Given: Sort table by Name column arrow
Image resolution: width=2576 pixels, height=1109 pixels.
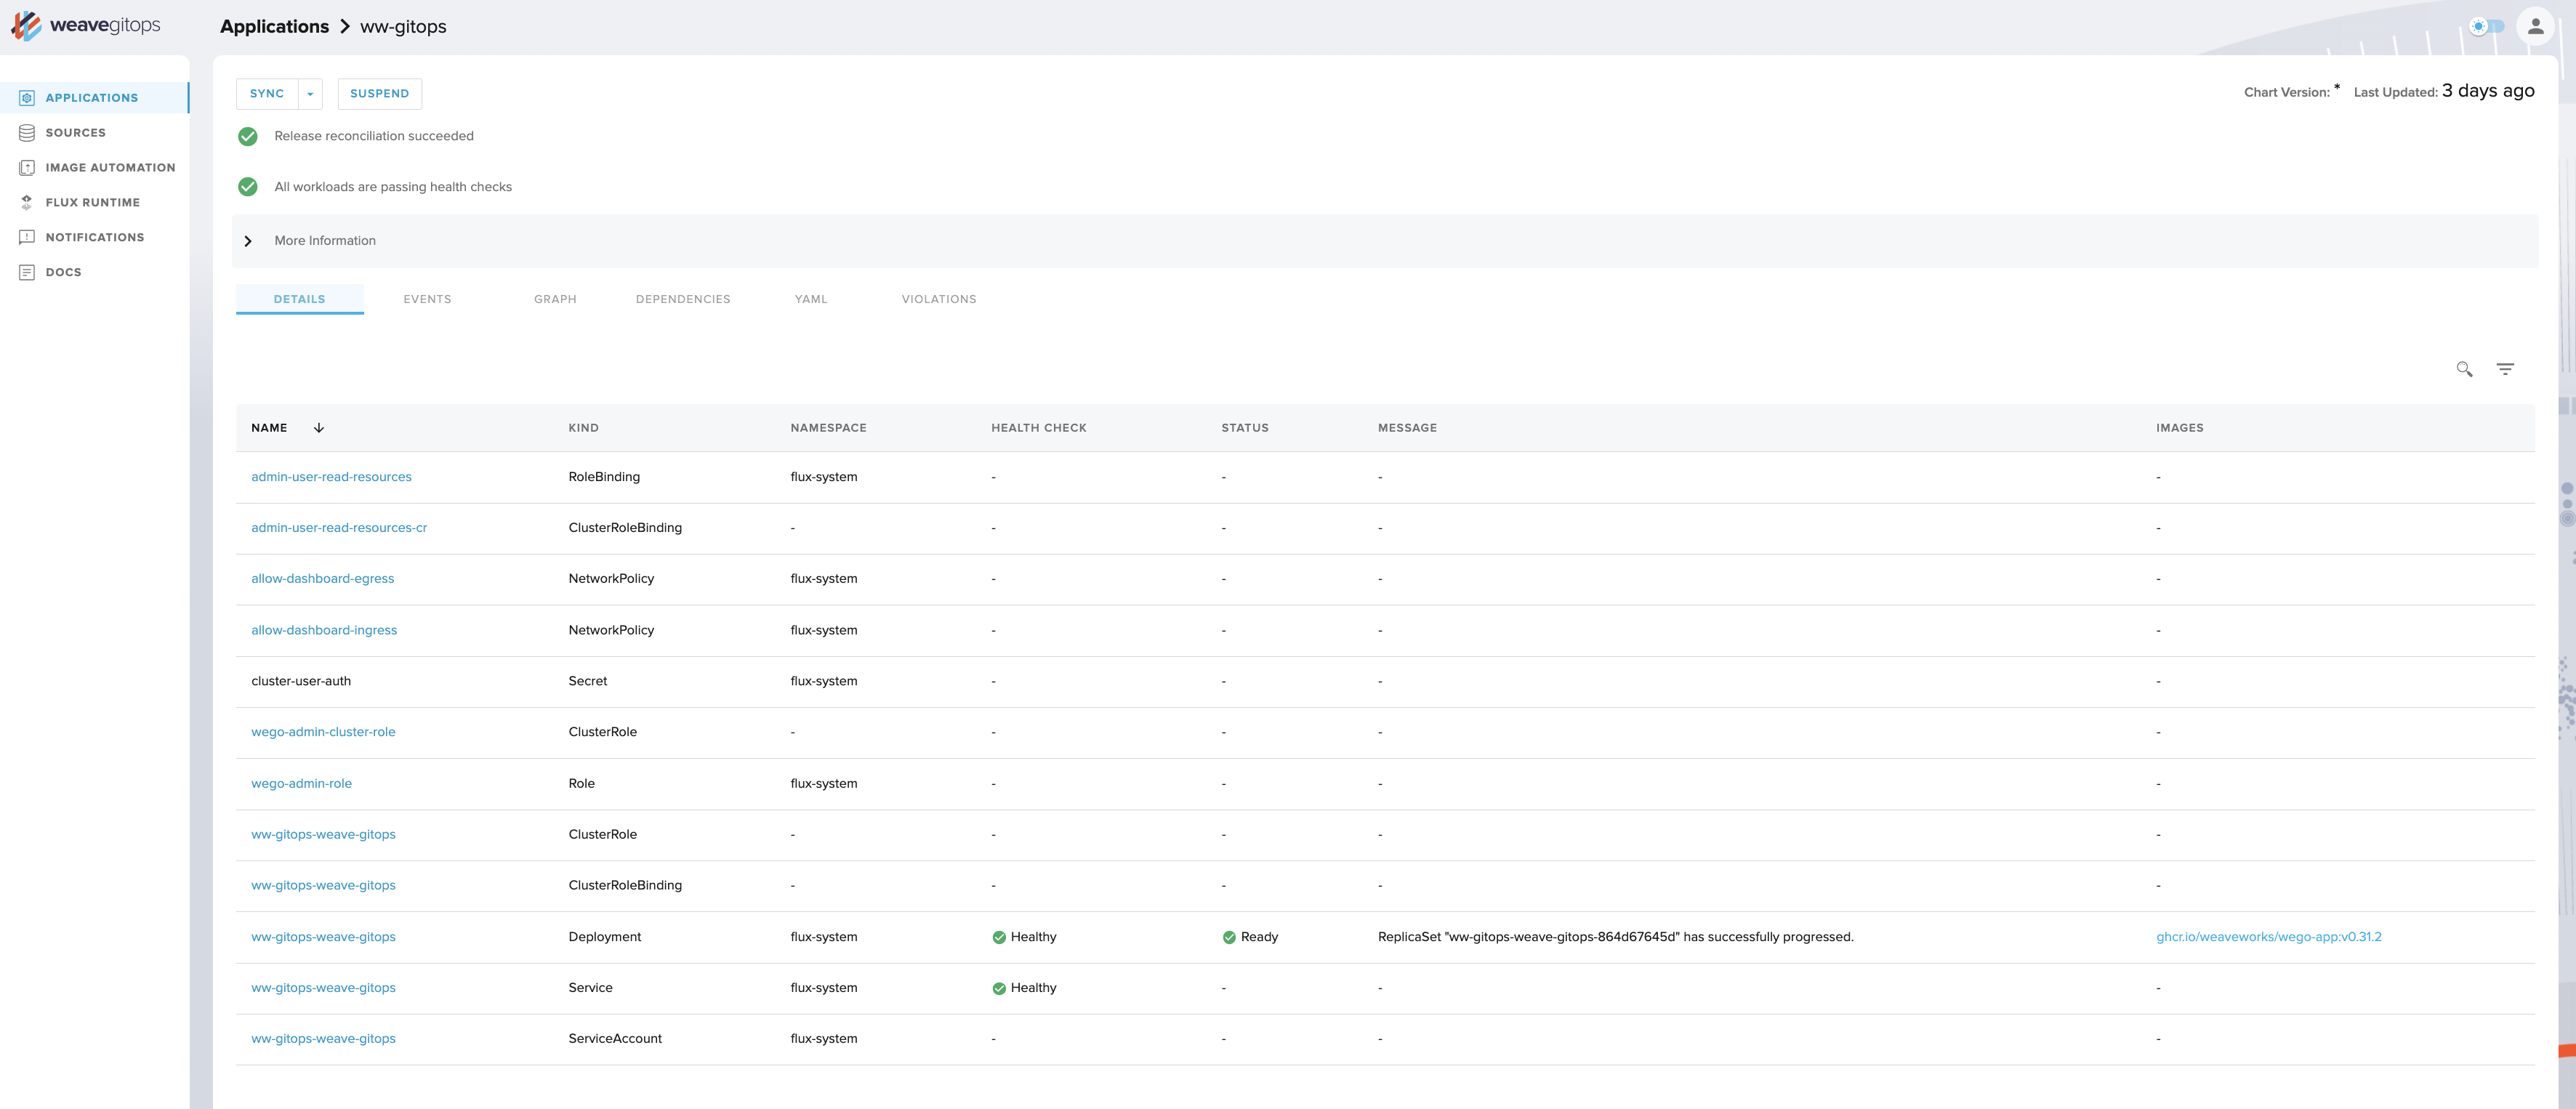Looking at the screenshot, I should (x=319, y=428).
